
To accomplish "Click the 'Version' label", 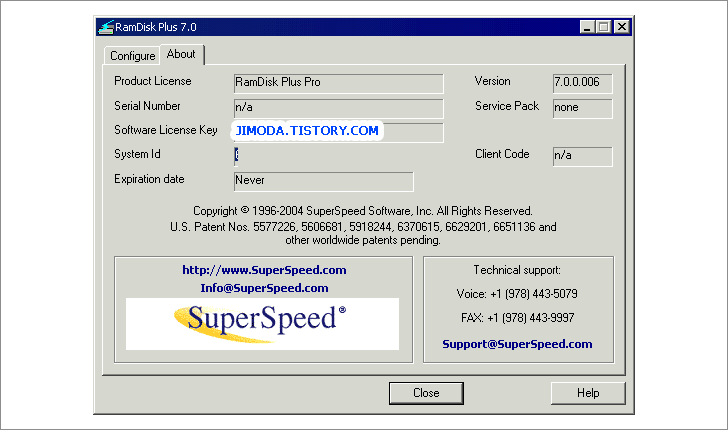I will [492, 81].
